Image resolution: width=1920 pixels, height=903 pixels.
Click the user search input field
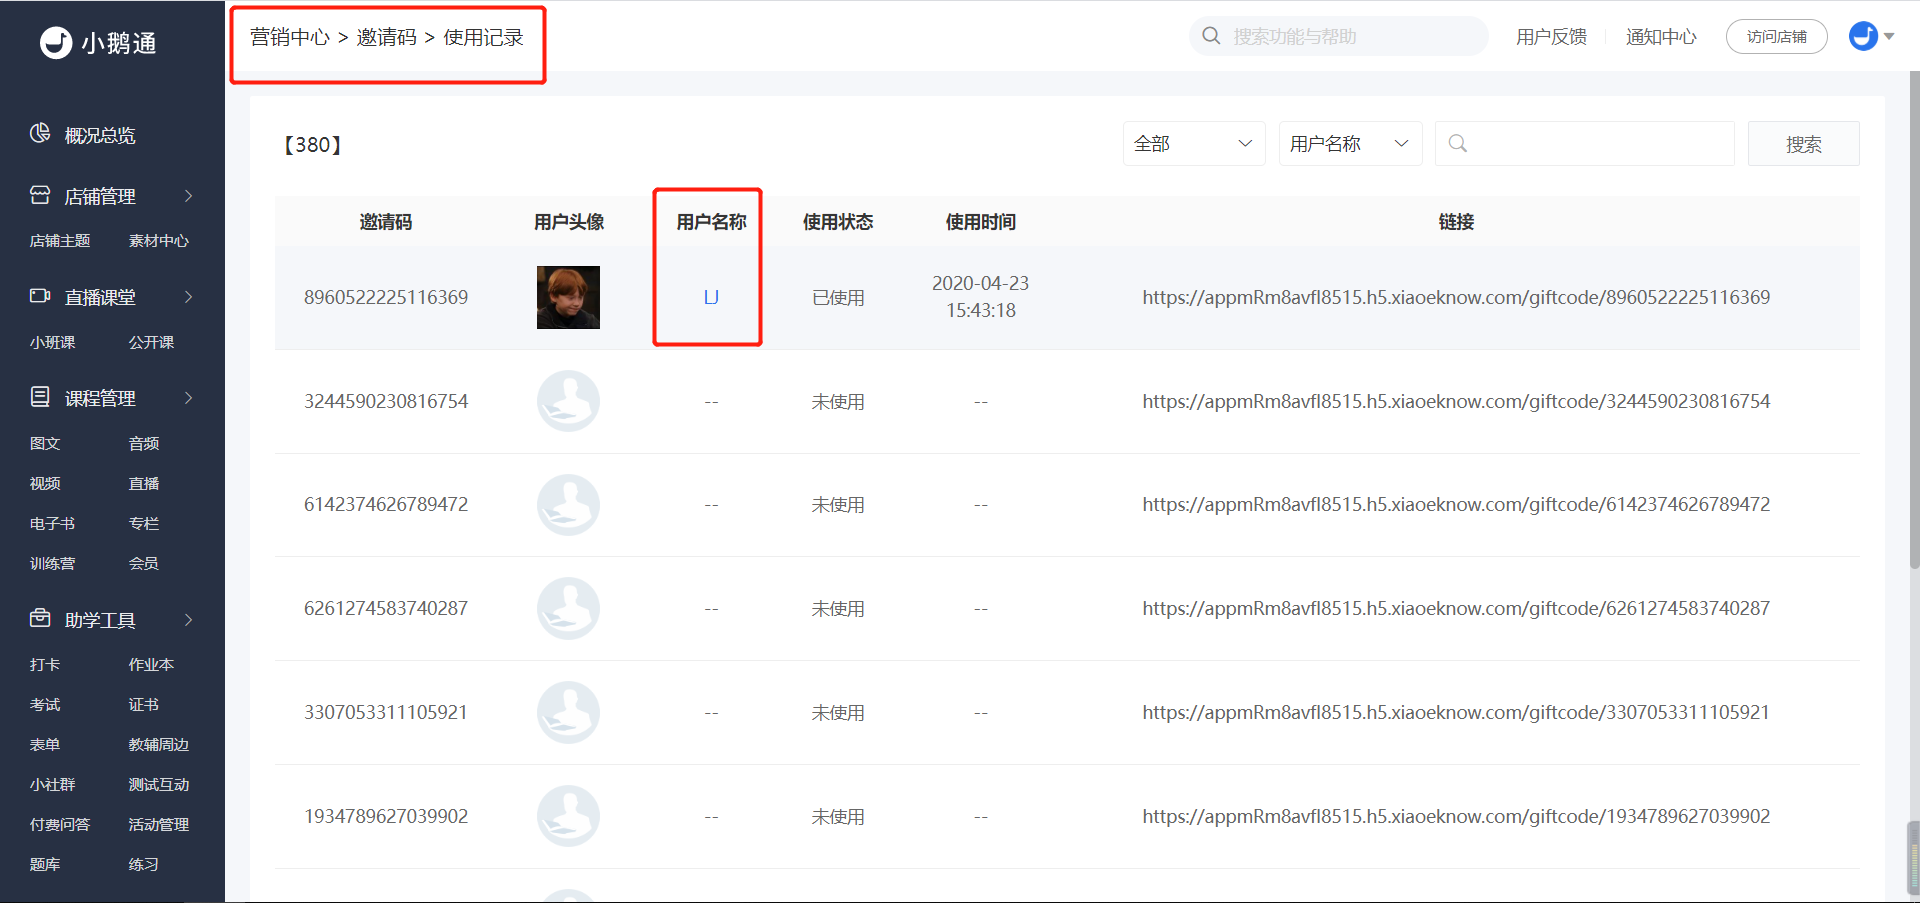pyautogui.click(x=1584, y=144)
